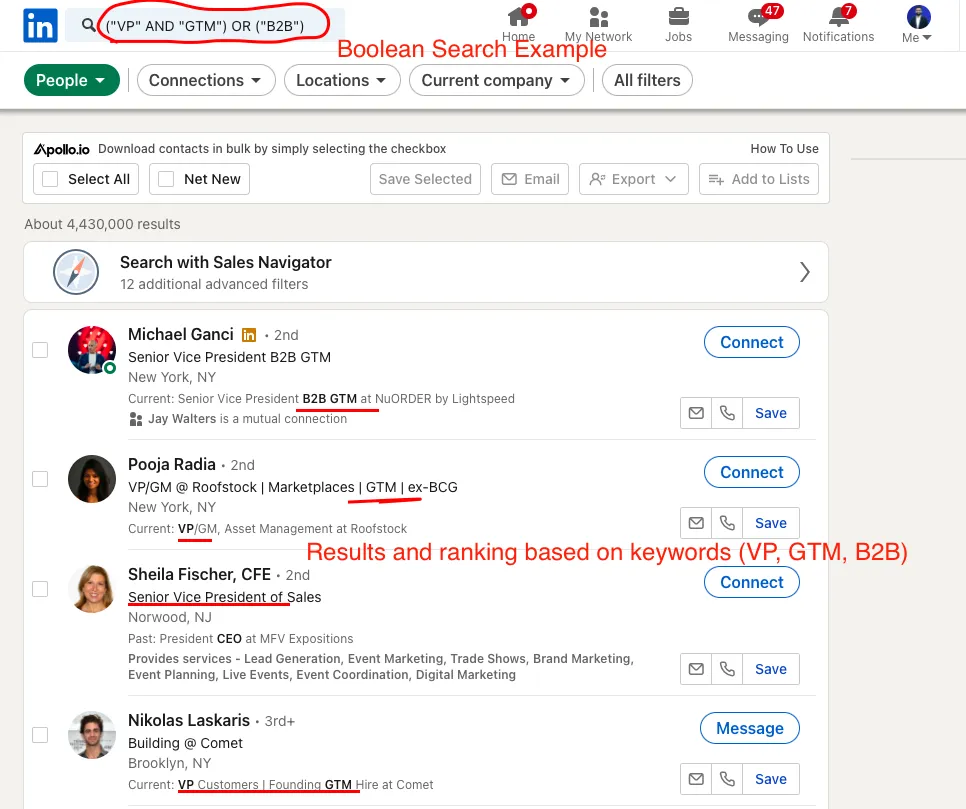Tick the checkbox beside Sheila Fischer

(40, 589)
